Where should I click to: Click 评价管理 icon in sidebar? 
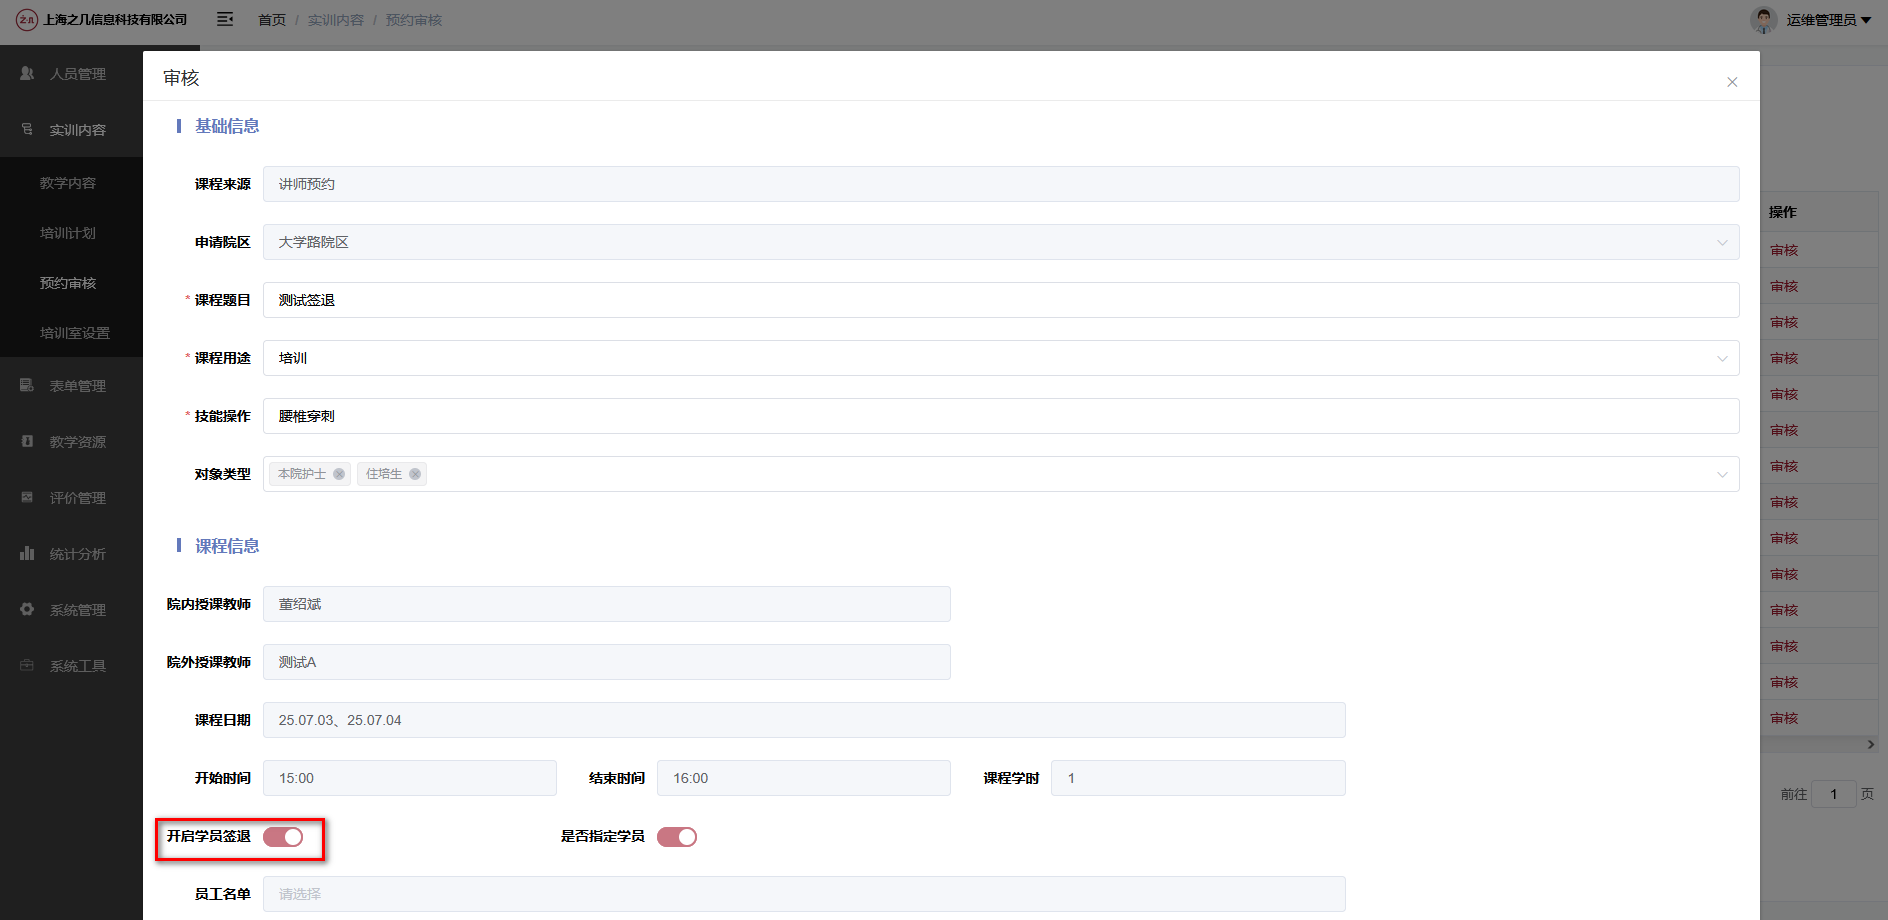(27, 497)
